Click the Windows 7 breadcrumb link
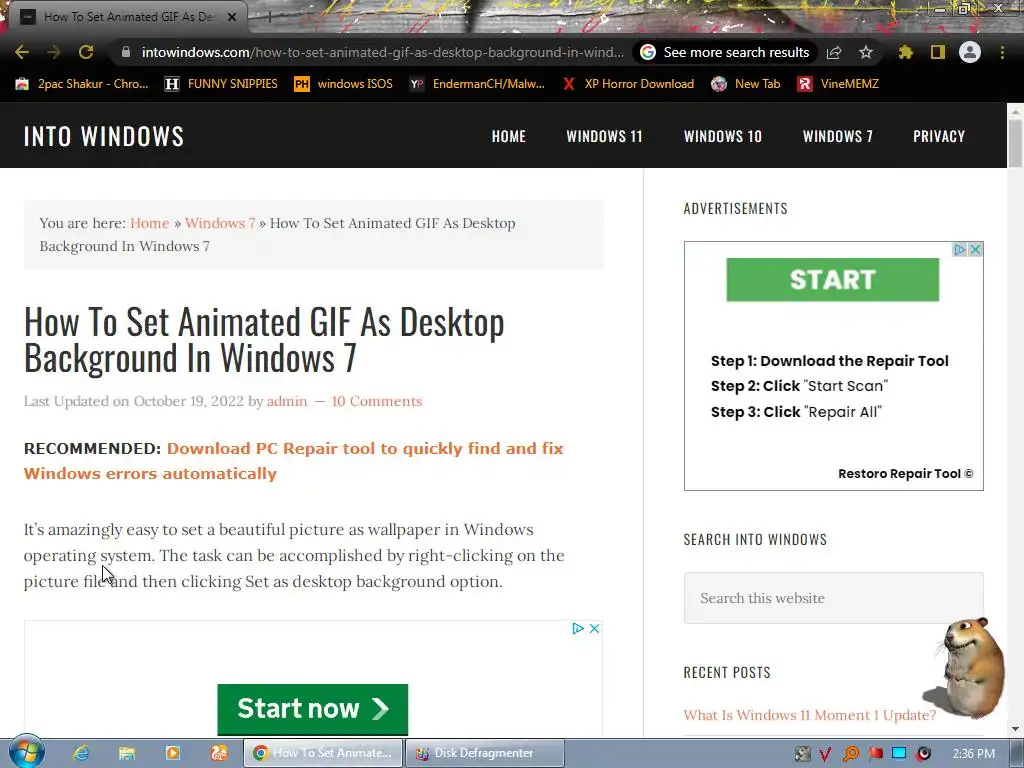Screen dimensions: 1024x768 [x=220, y=223]
